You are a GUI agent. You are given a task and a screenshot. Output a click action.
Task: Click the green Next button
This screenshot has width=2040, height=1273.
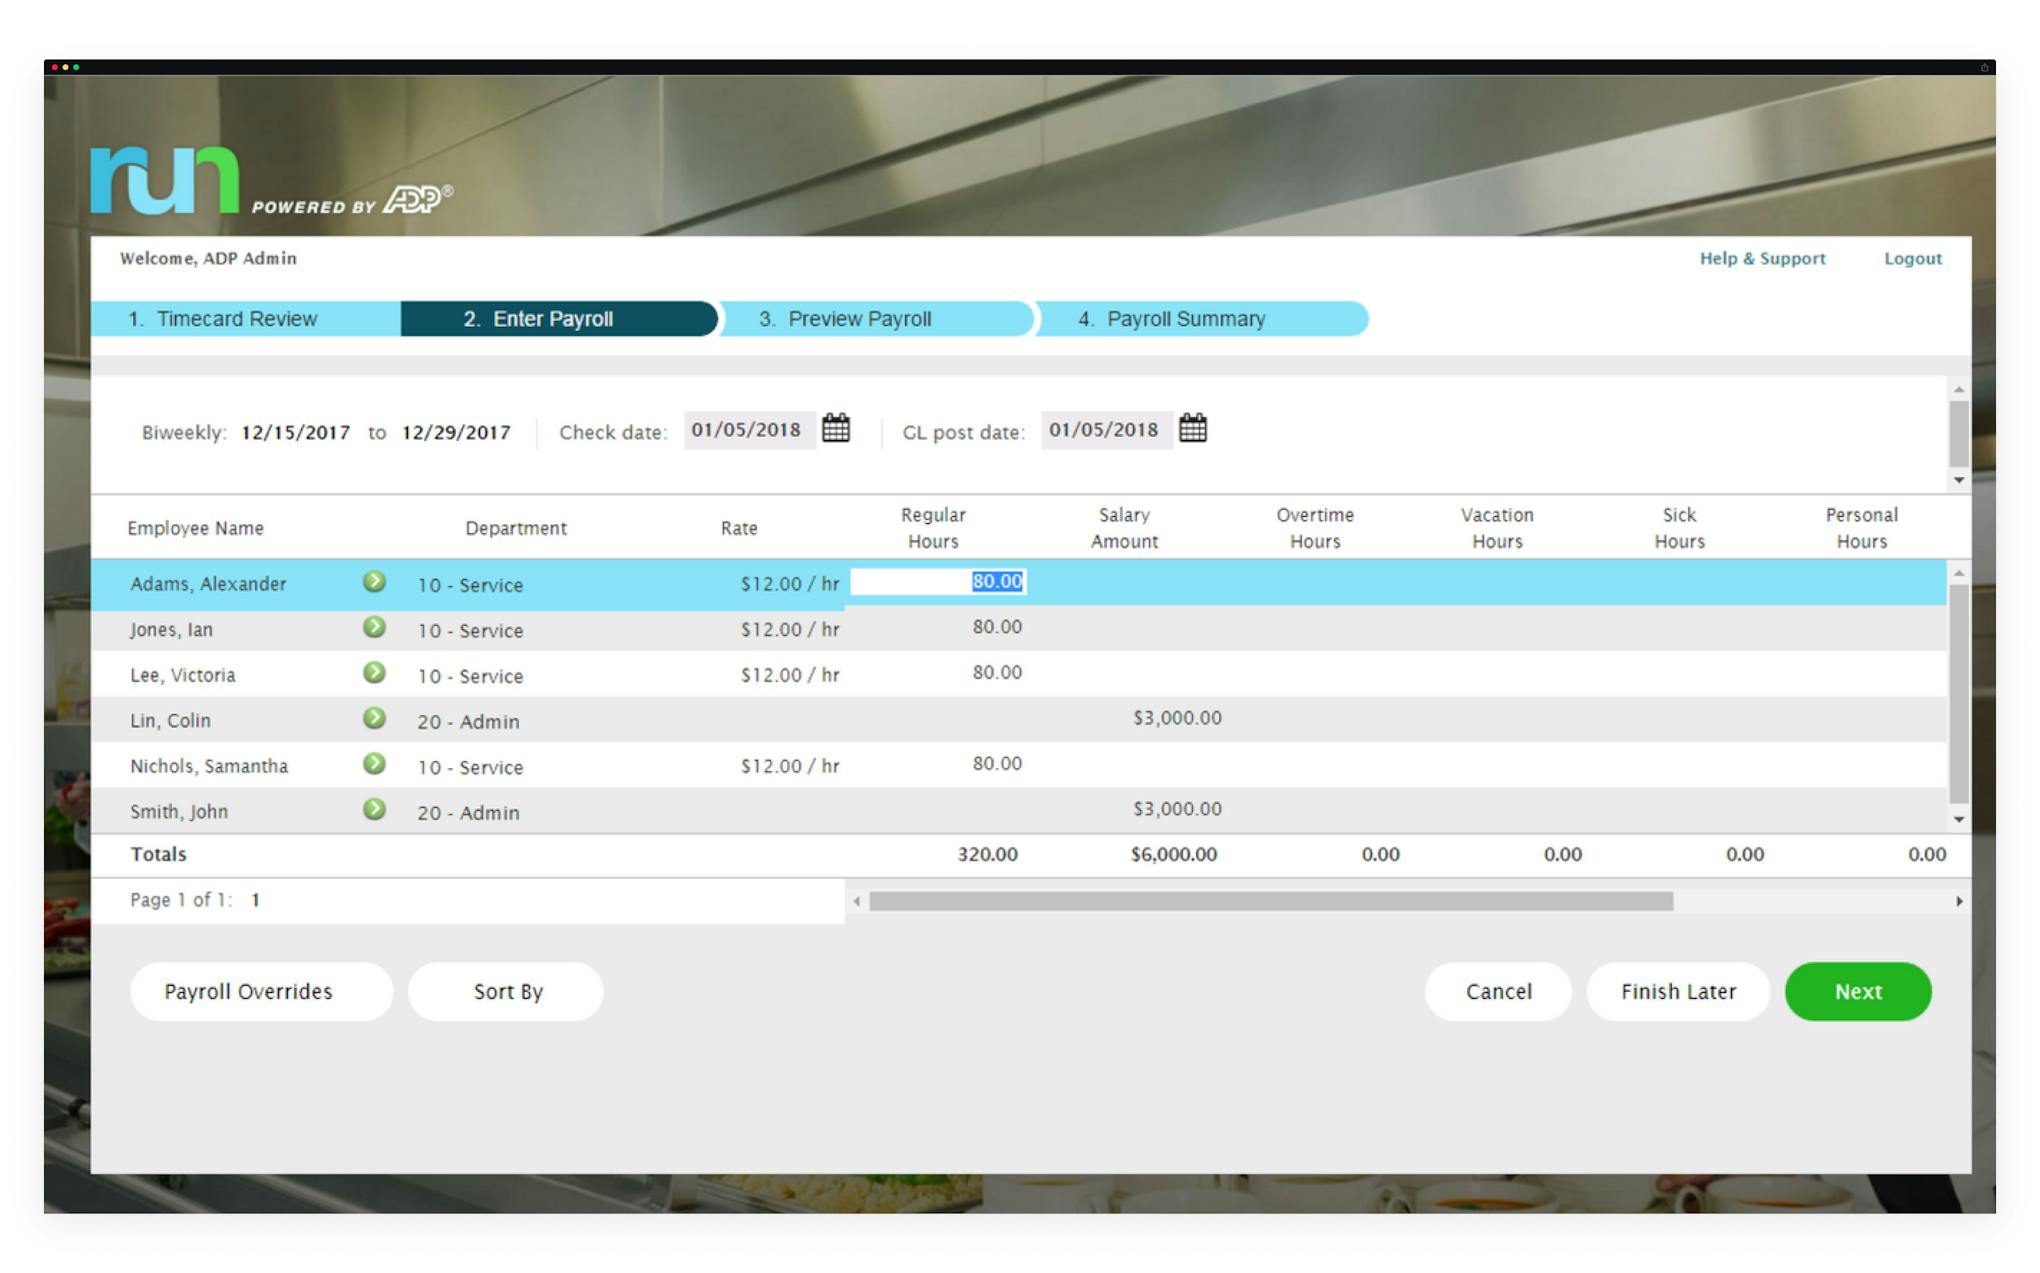(x=1858, y=992)
